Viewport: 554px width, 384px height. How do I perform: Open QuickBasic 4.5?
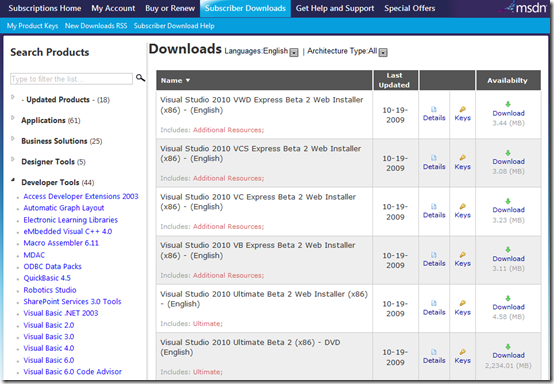(47, 278)
